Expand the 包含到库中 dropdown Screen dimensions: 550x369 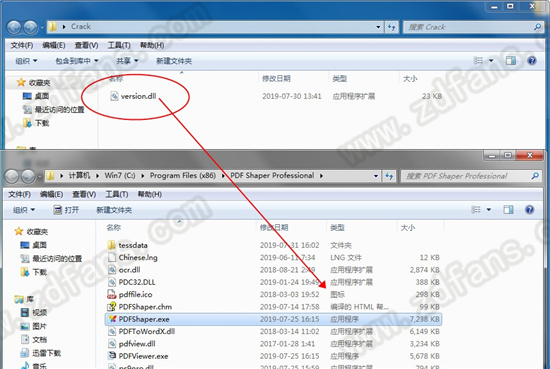[77, 61]
